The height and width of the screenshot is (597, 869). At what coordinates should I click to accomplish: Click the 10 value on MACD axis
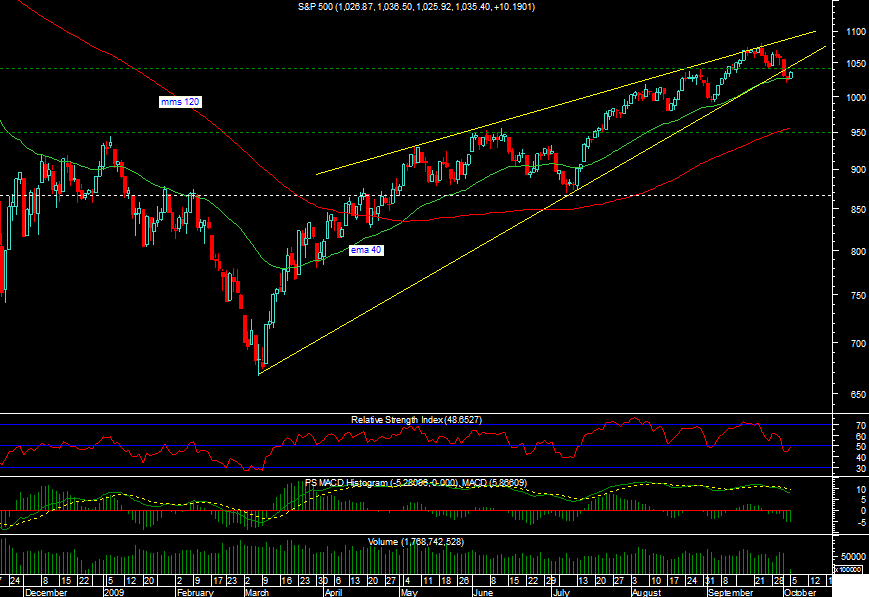[x=861, y=490]
